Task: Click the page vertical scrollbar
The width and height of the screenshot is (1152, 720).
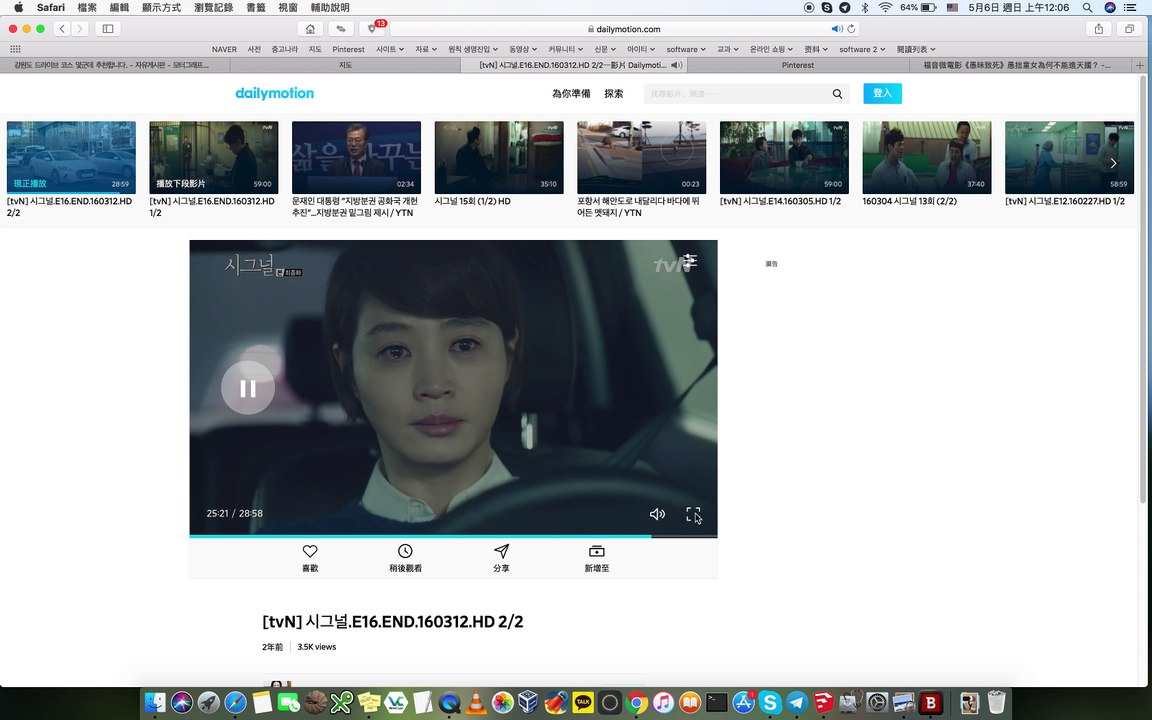Action: click(1142, 289)
